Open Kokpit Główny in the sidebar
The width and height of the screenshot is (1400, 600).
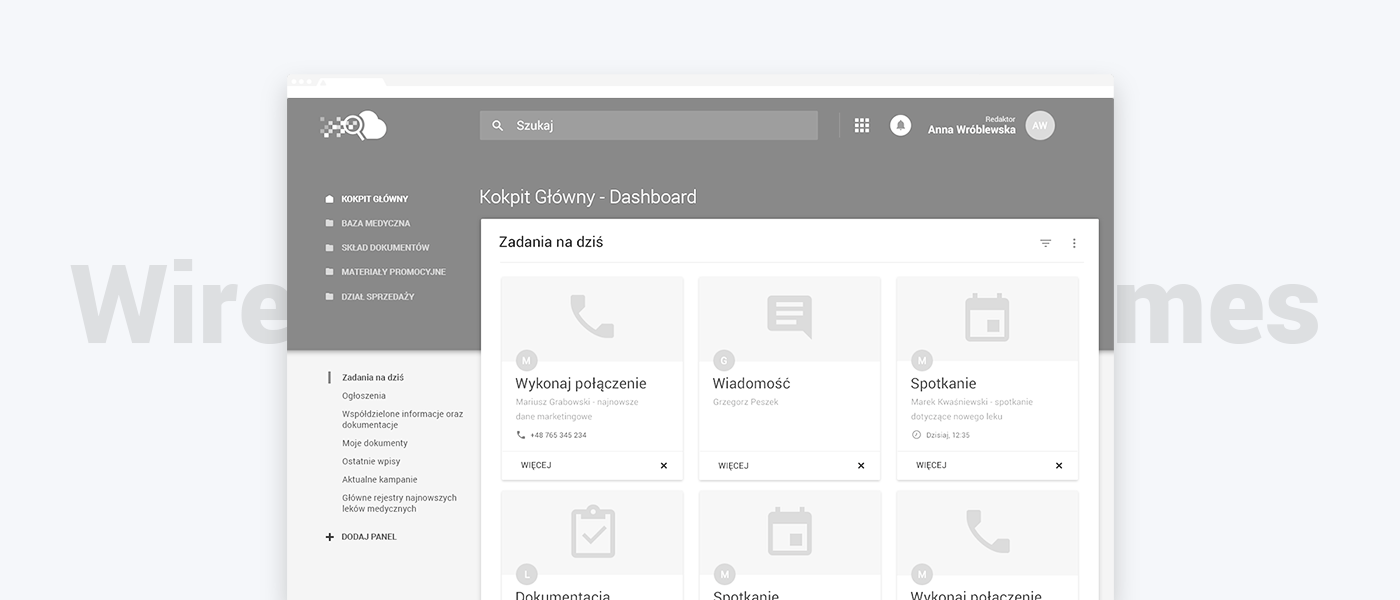pos(375,199)
